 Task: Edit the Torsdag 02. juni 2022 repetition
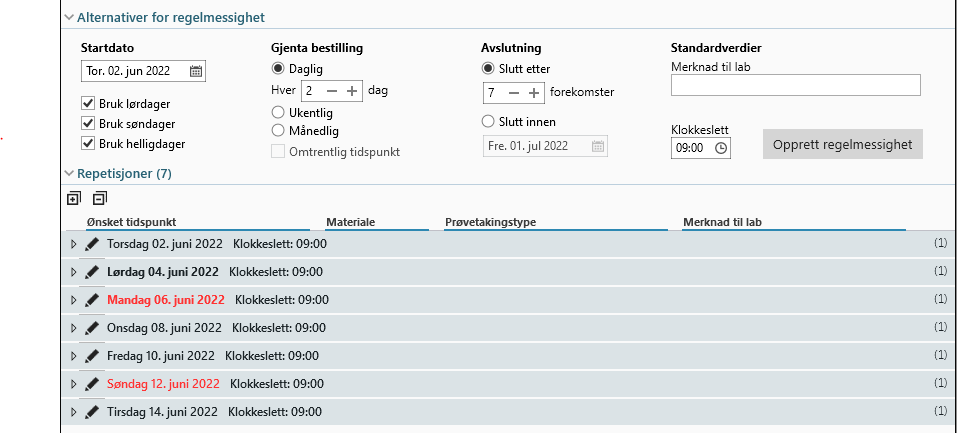[x=92, y=244]
